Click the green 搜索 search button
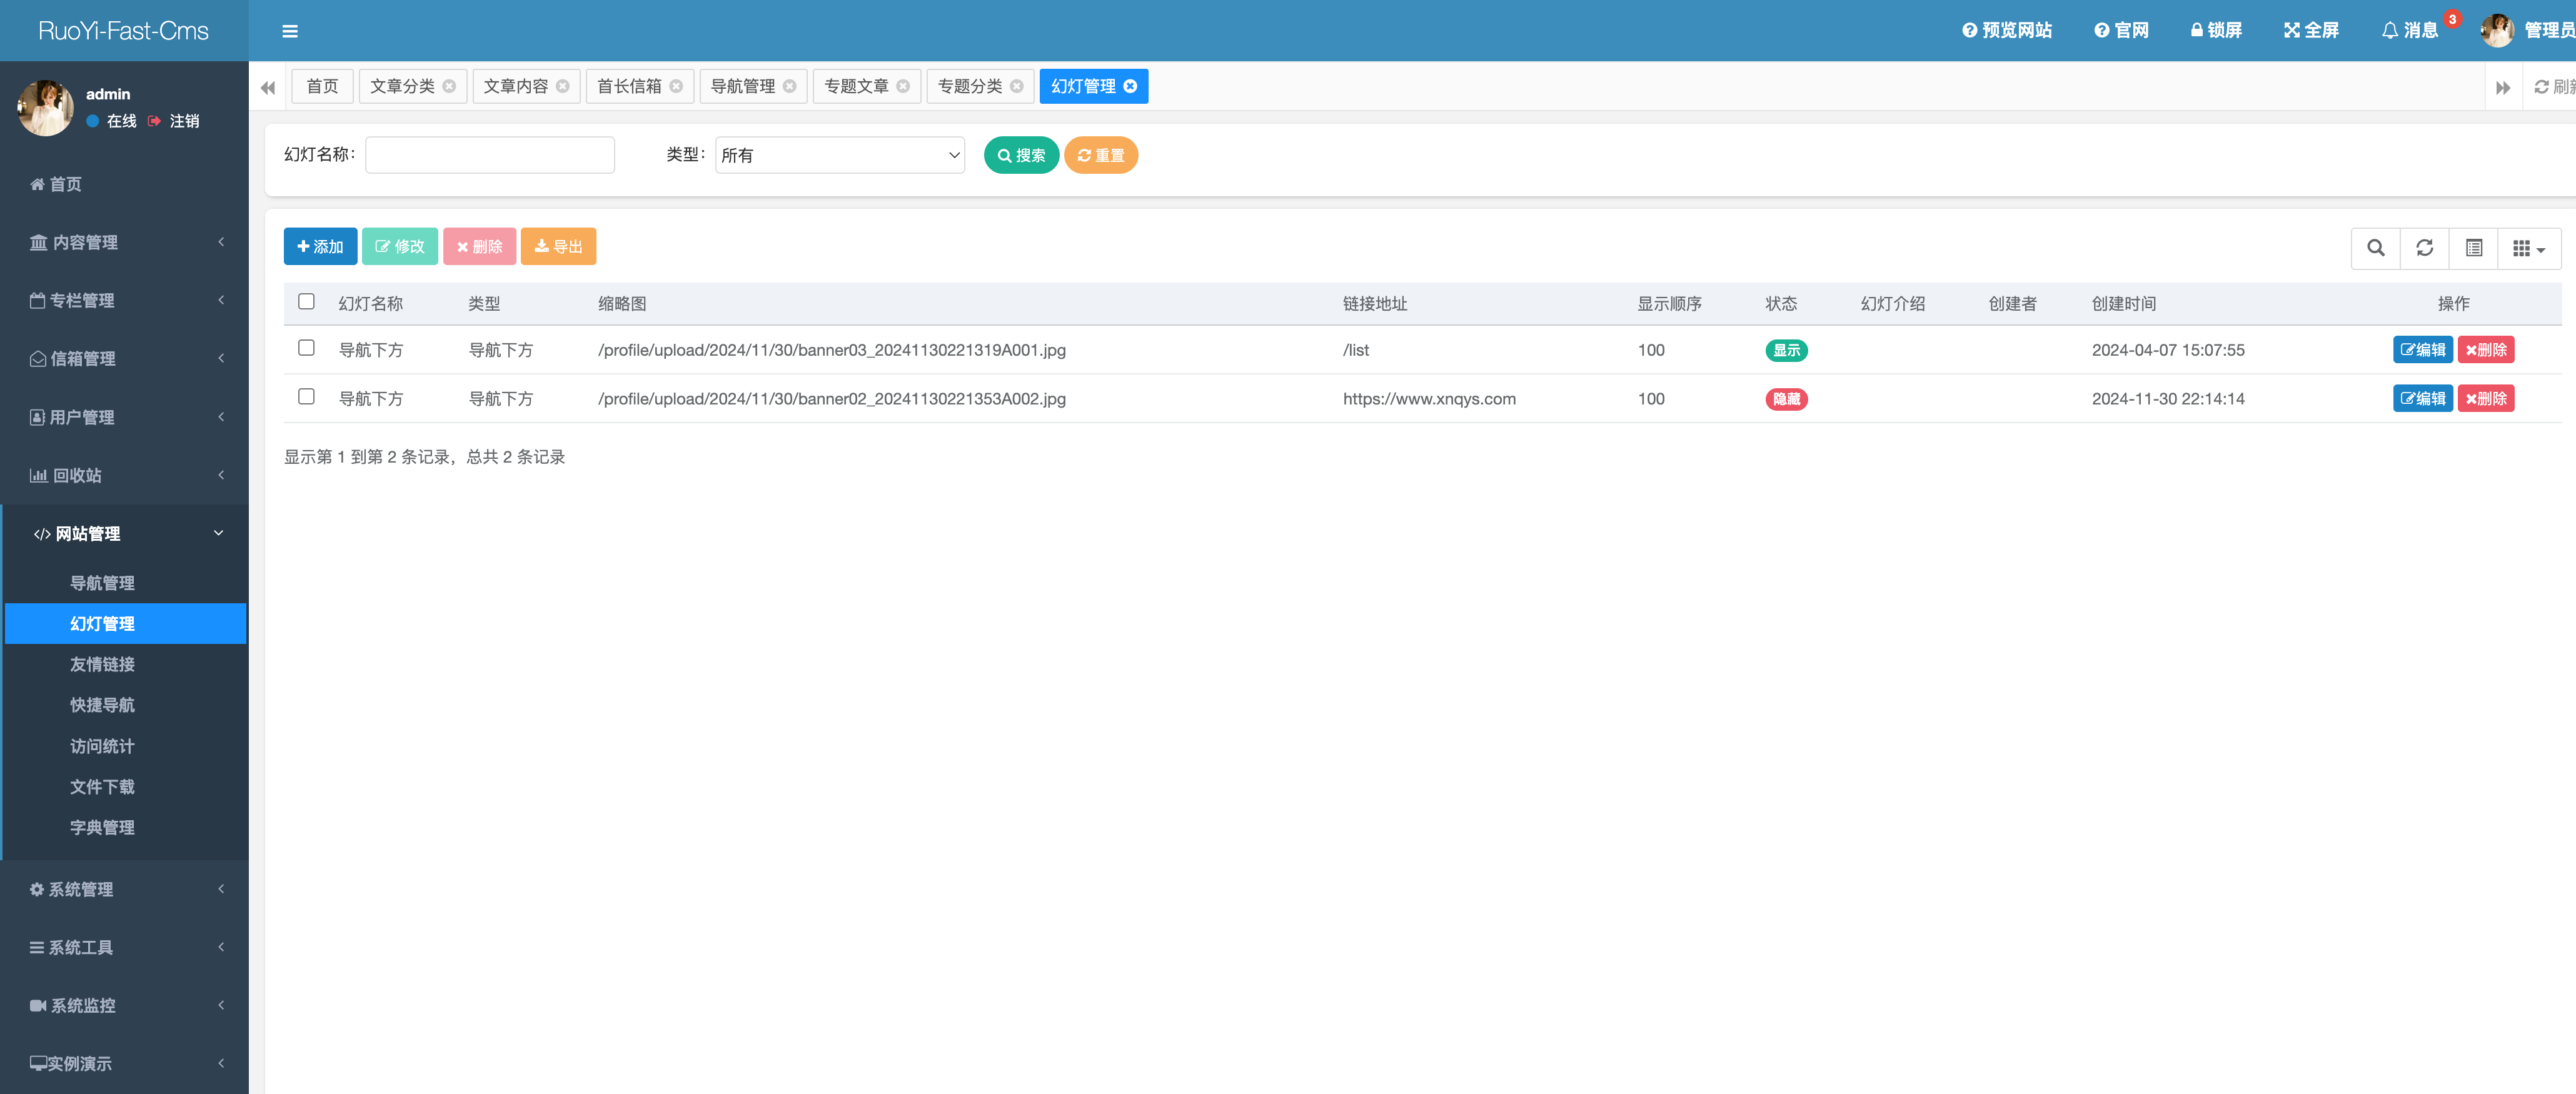 (1021, 155)
